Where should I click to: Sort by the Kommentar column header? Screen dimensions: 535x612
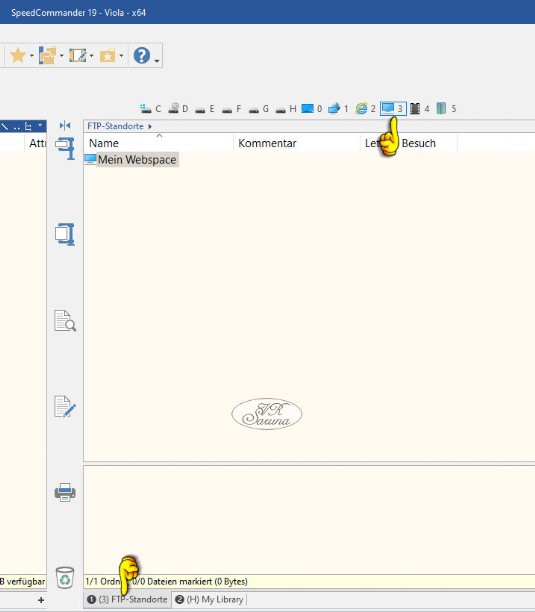[x=297, y=143]
